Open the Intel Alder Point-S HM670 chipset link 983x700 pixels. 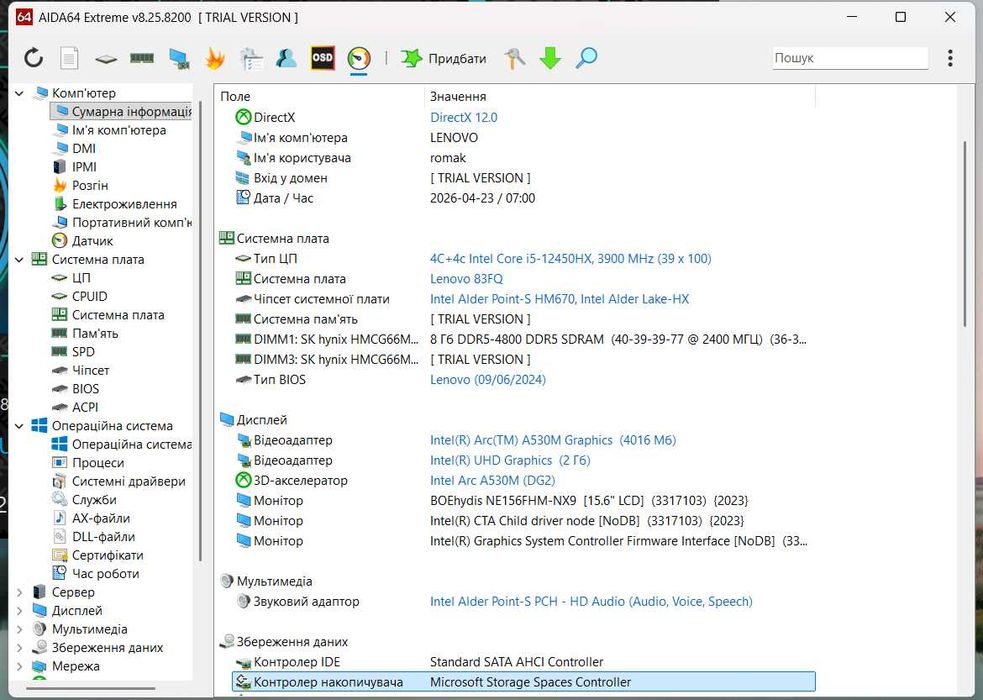pos(559,299)
